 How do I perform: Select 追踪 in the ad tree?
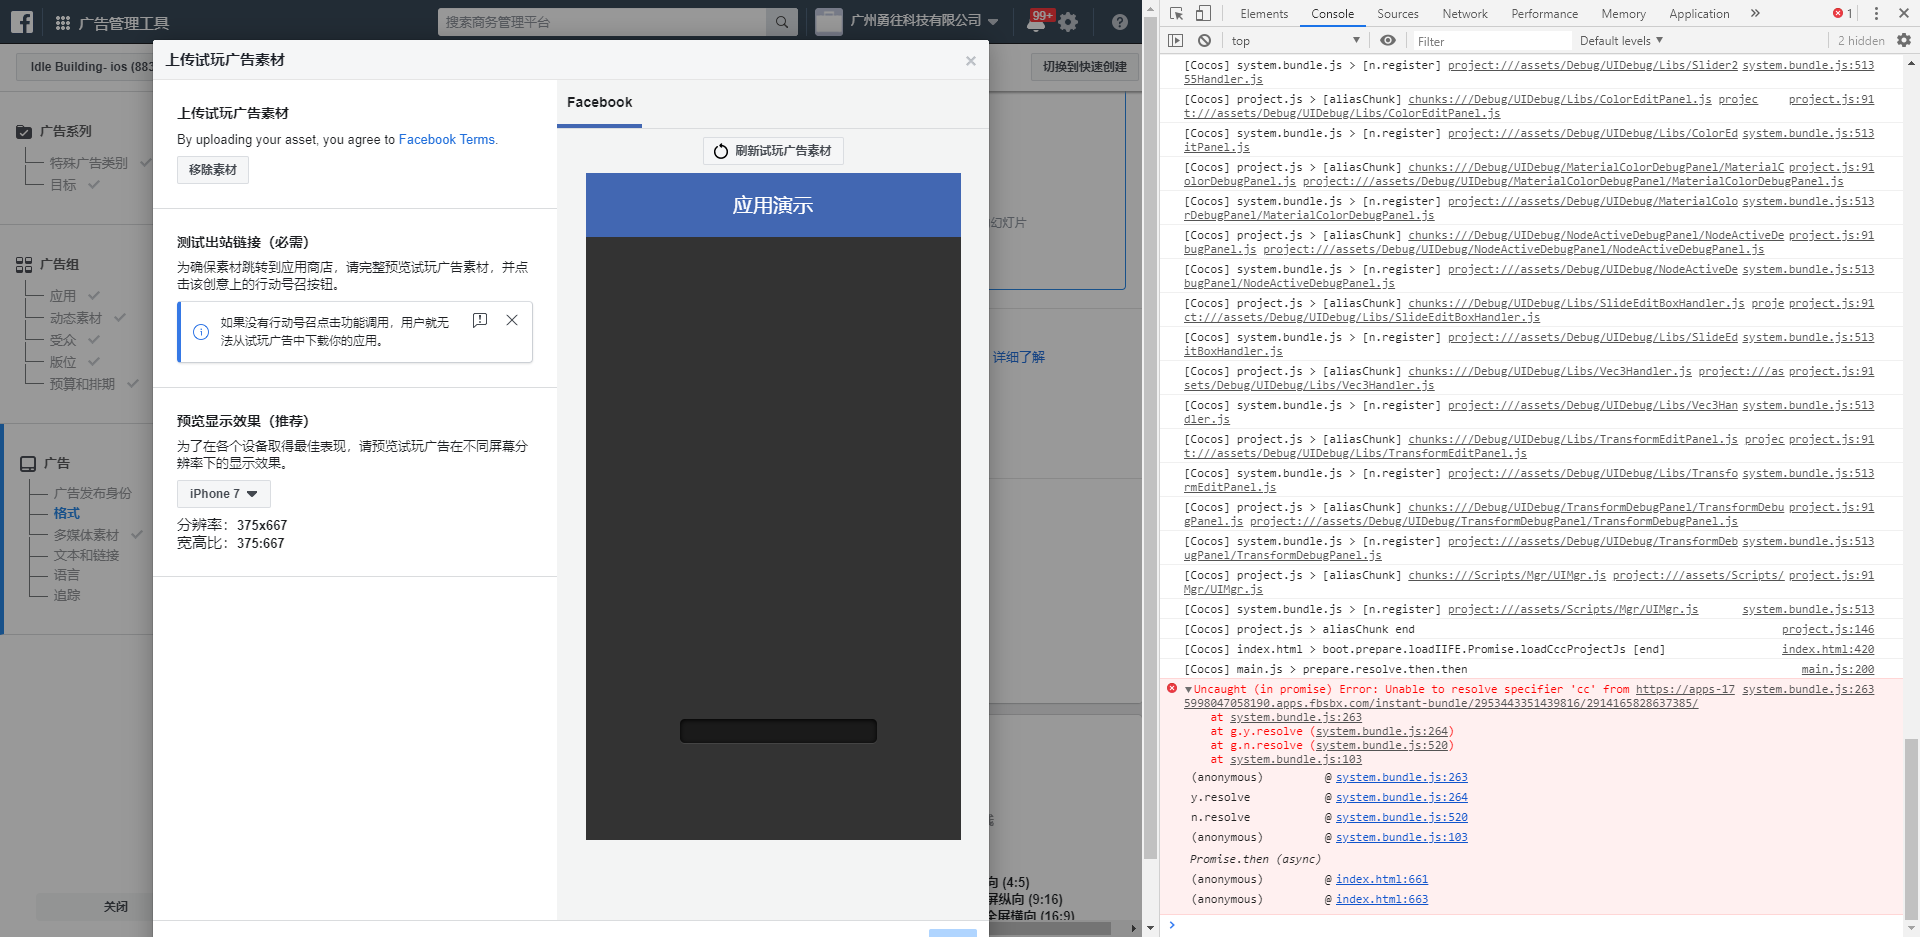67,596
